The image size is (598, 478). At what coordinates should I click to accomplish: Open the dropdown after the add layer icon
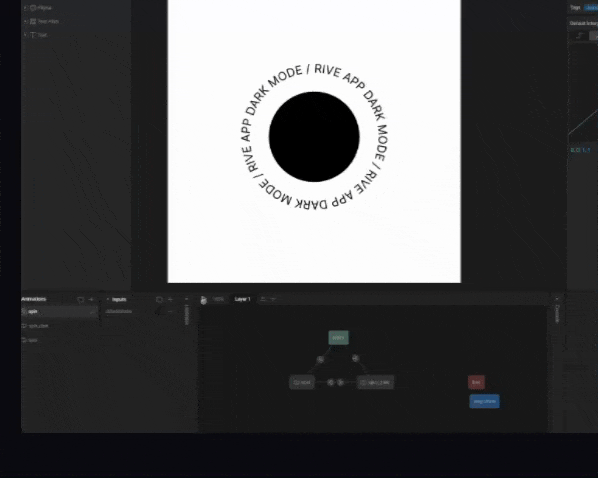(x=272, y=299)
